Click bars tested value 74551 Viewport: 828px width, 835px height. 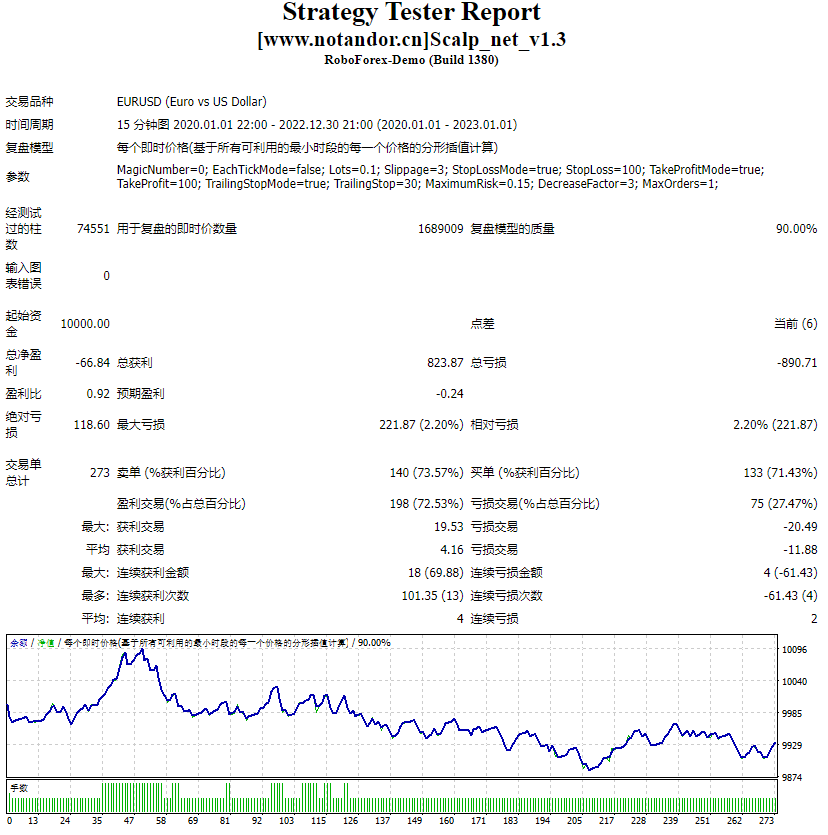tap(93, 228)
